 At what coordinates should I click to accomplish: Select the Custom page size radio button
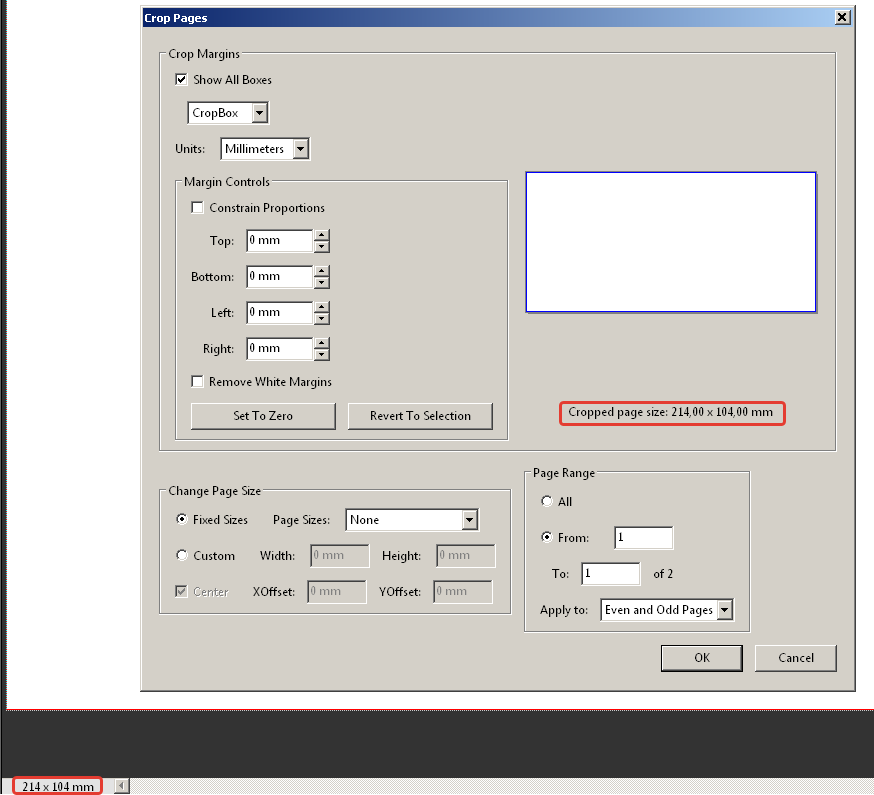coord(182,555)
